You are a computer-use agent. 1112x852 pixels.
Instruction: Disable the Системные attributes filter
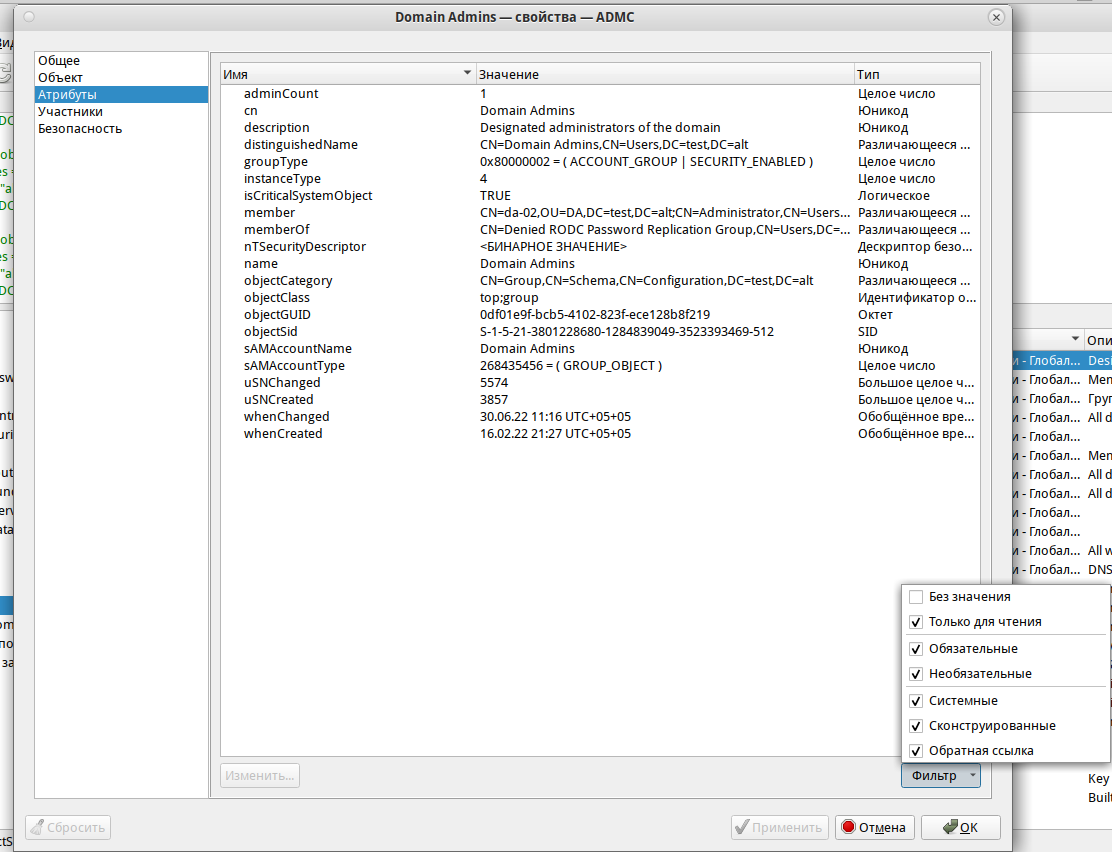(916, 701)
